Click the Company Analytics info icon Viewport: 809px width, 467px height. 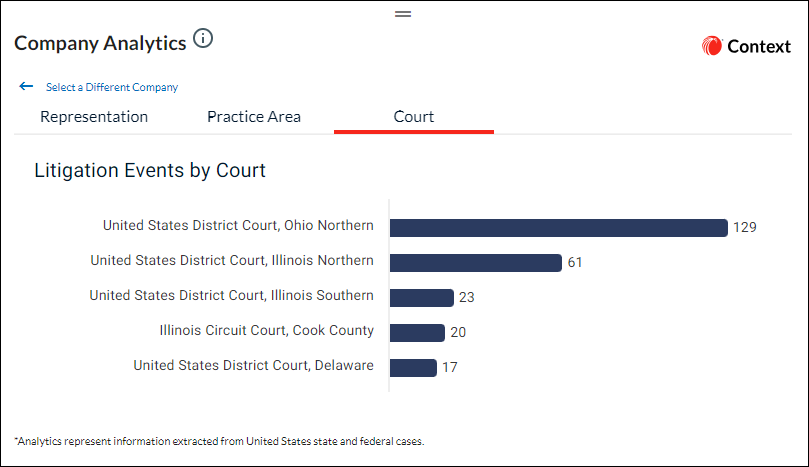(203, 38)
